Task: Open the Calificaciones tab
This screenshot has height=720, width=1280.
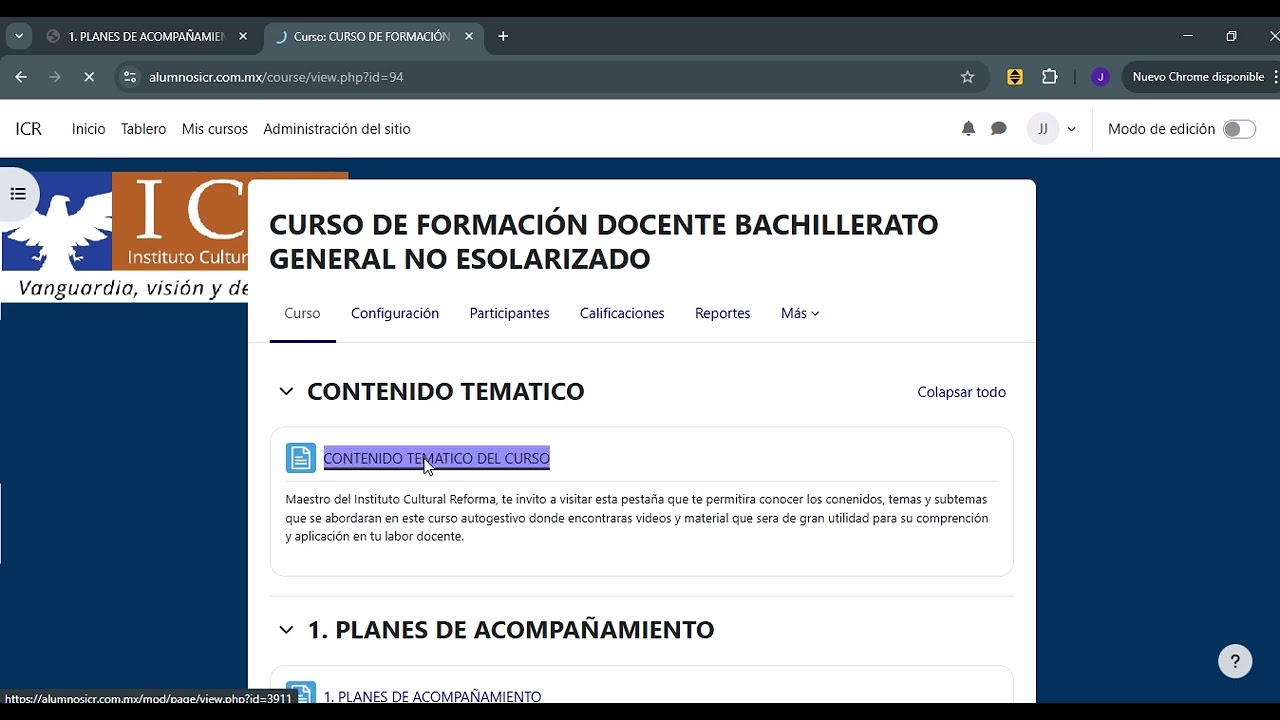Action: coord(622,313)
